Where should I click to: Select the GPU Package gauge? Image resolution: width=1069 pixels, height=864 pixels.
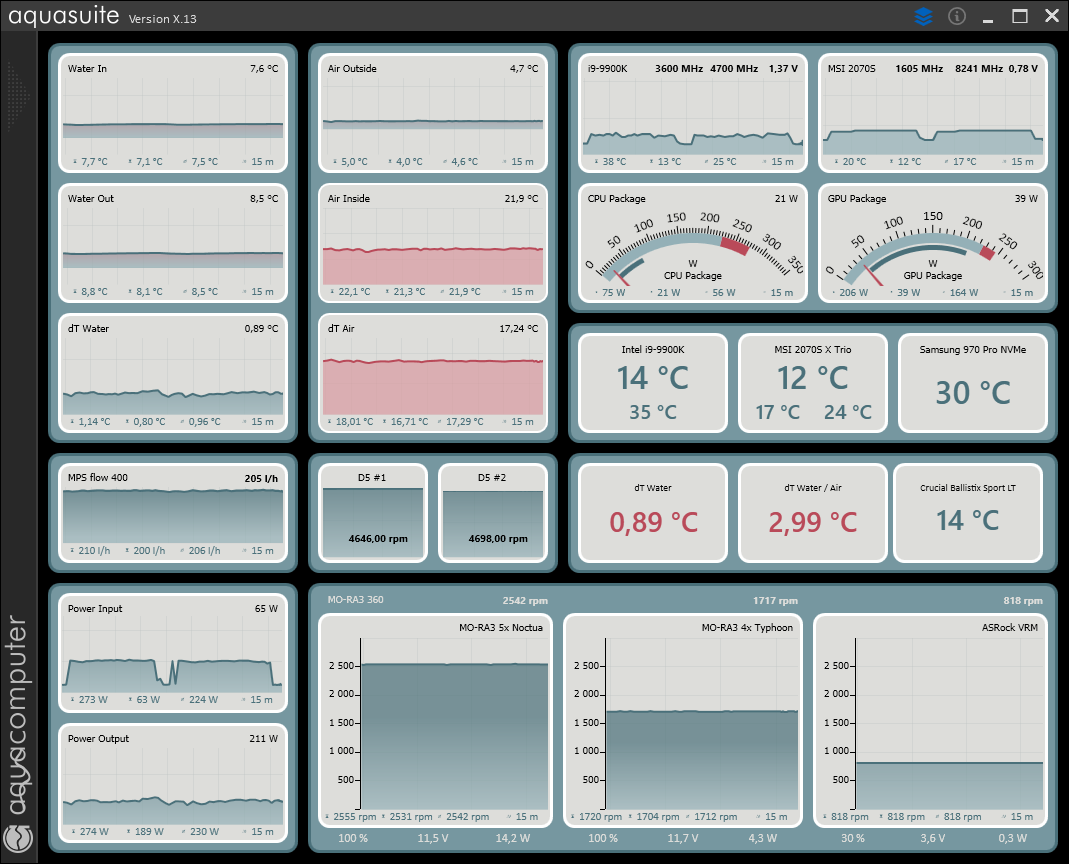click(x=933, y=243)
